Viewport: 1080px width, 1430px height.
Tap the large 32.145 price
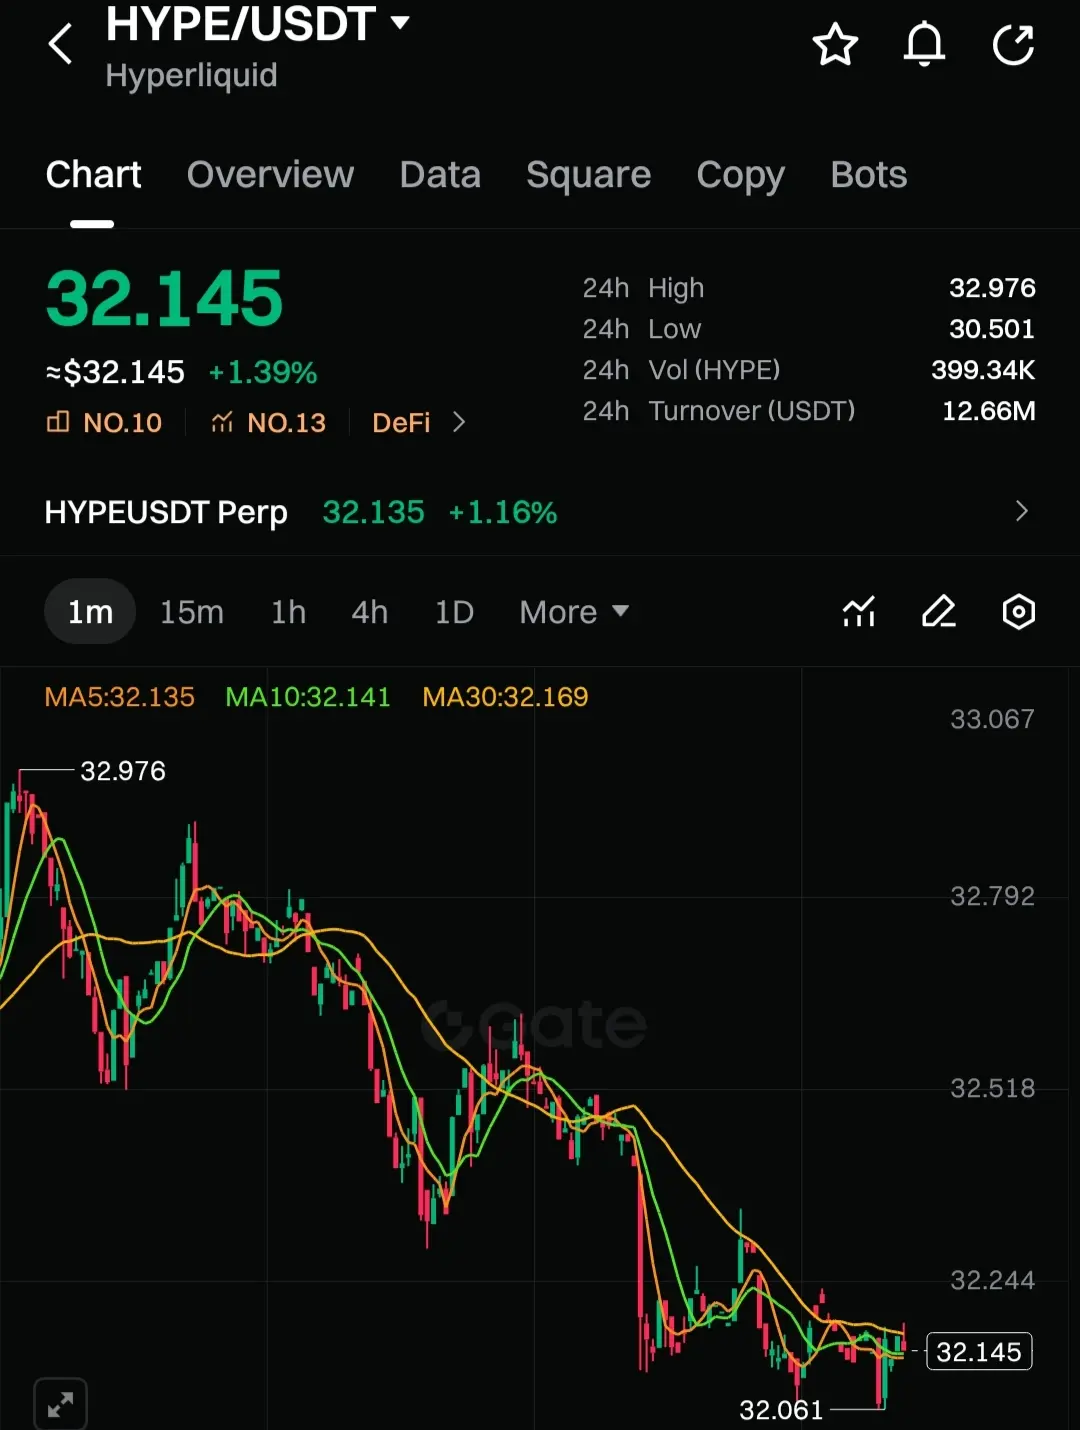pos(165,298)
